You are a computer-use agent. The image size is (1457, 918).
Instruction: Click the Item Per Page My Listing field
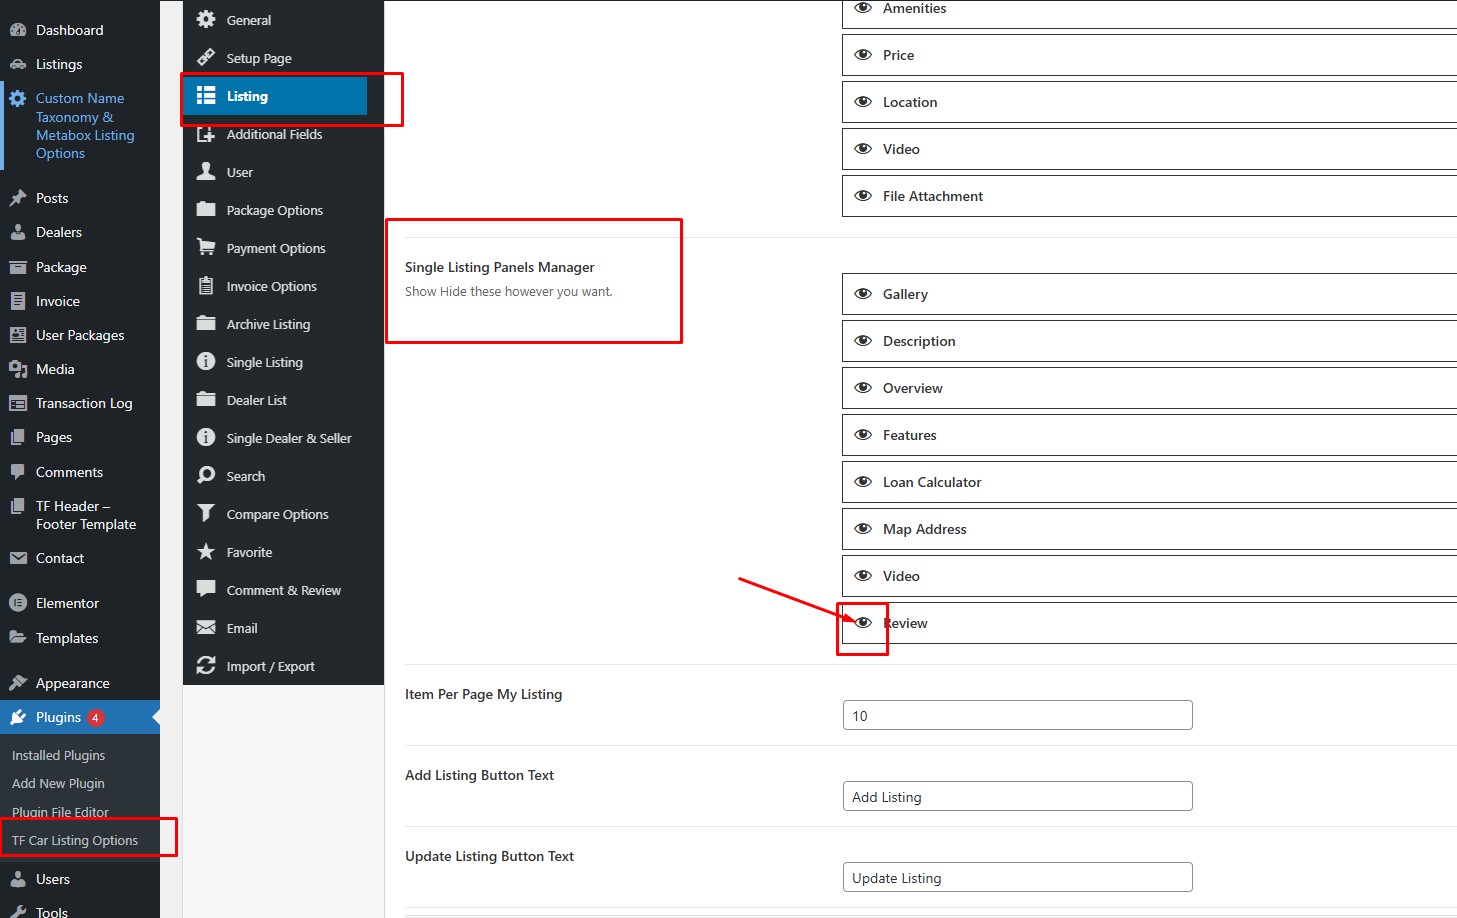pyautogui.click(x=1018, y=715)
